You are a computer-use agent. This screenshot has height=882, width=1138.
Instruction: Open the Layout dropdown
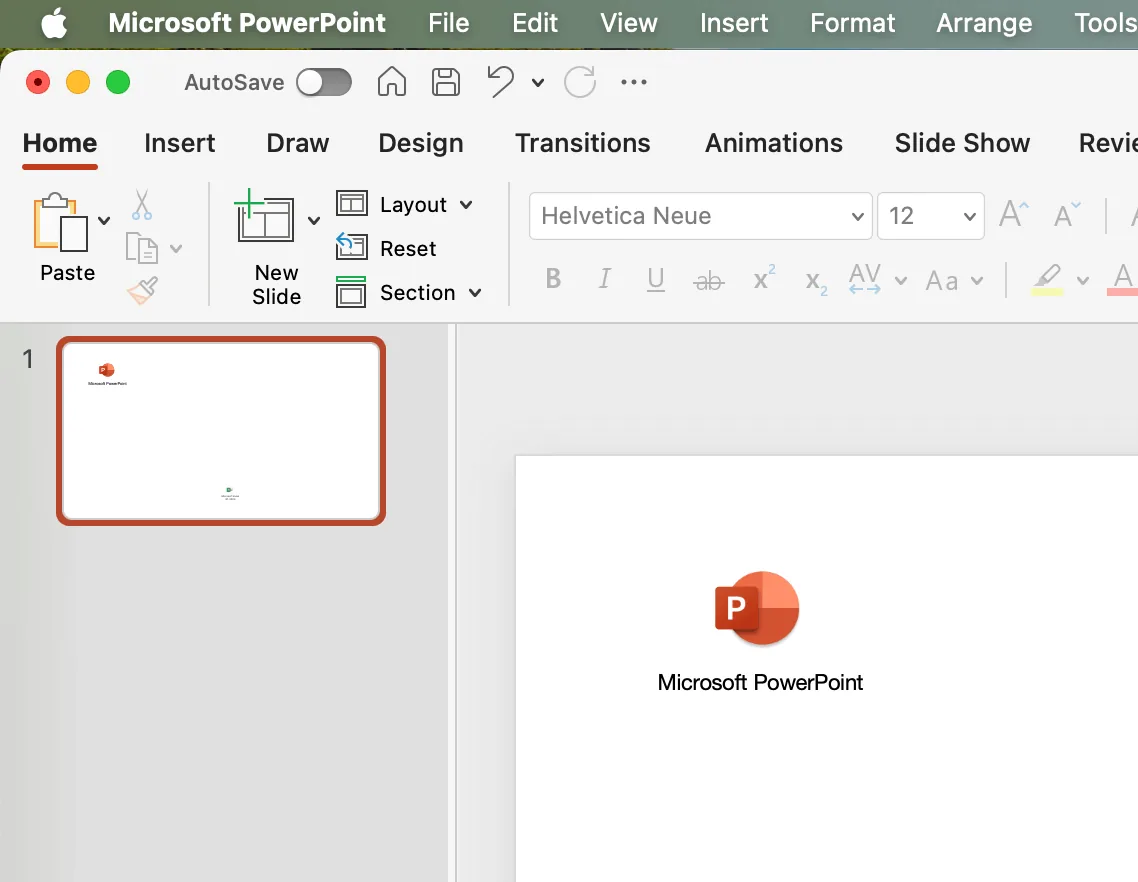click(405, 204)
